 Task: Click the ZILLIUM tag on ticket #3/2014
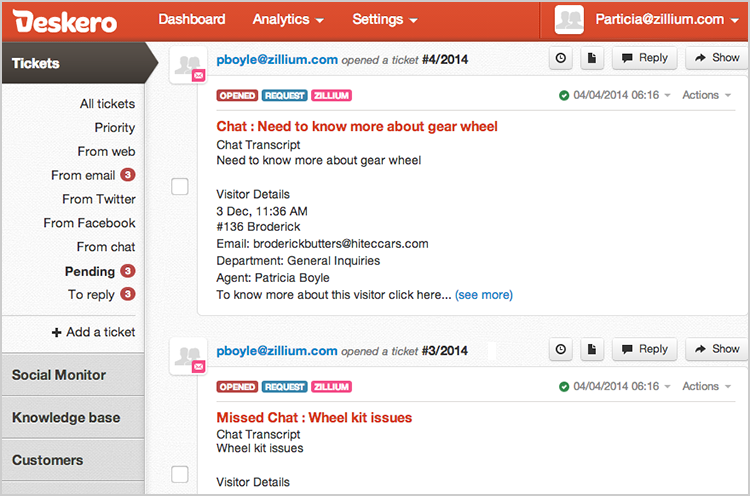pos(331,386)
